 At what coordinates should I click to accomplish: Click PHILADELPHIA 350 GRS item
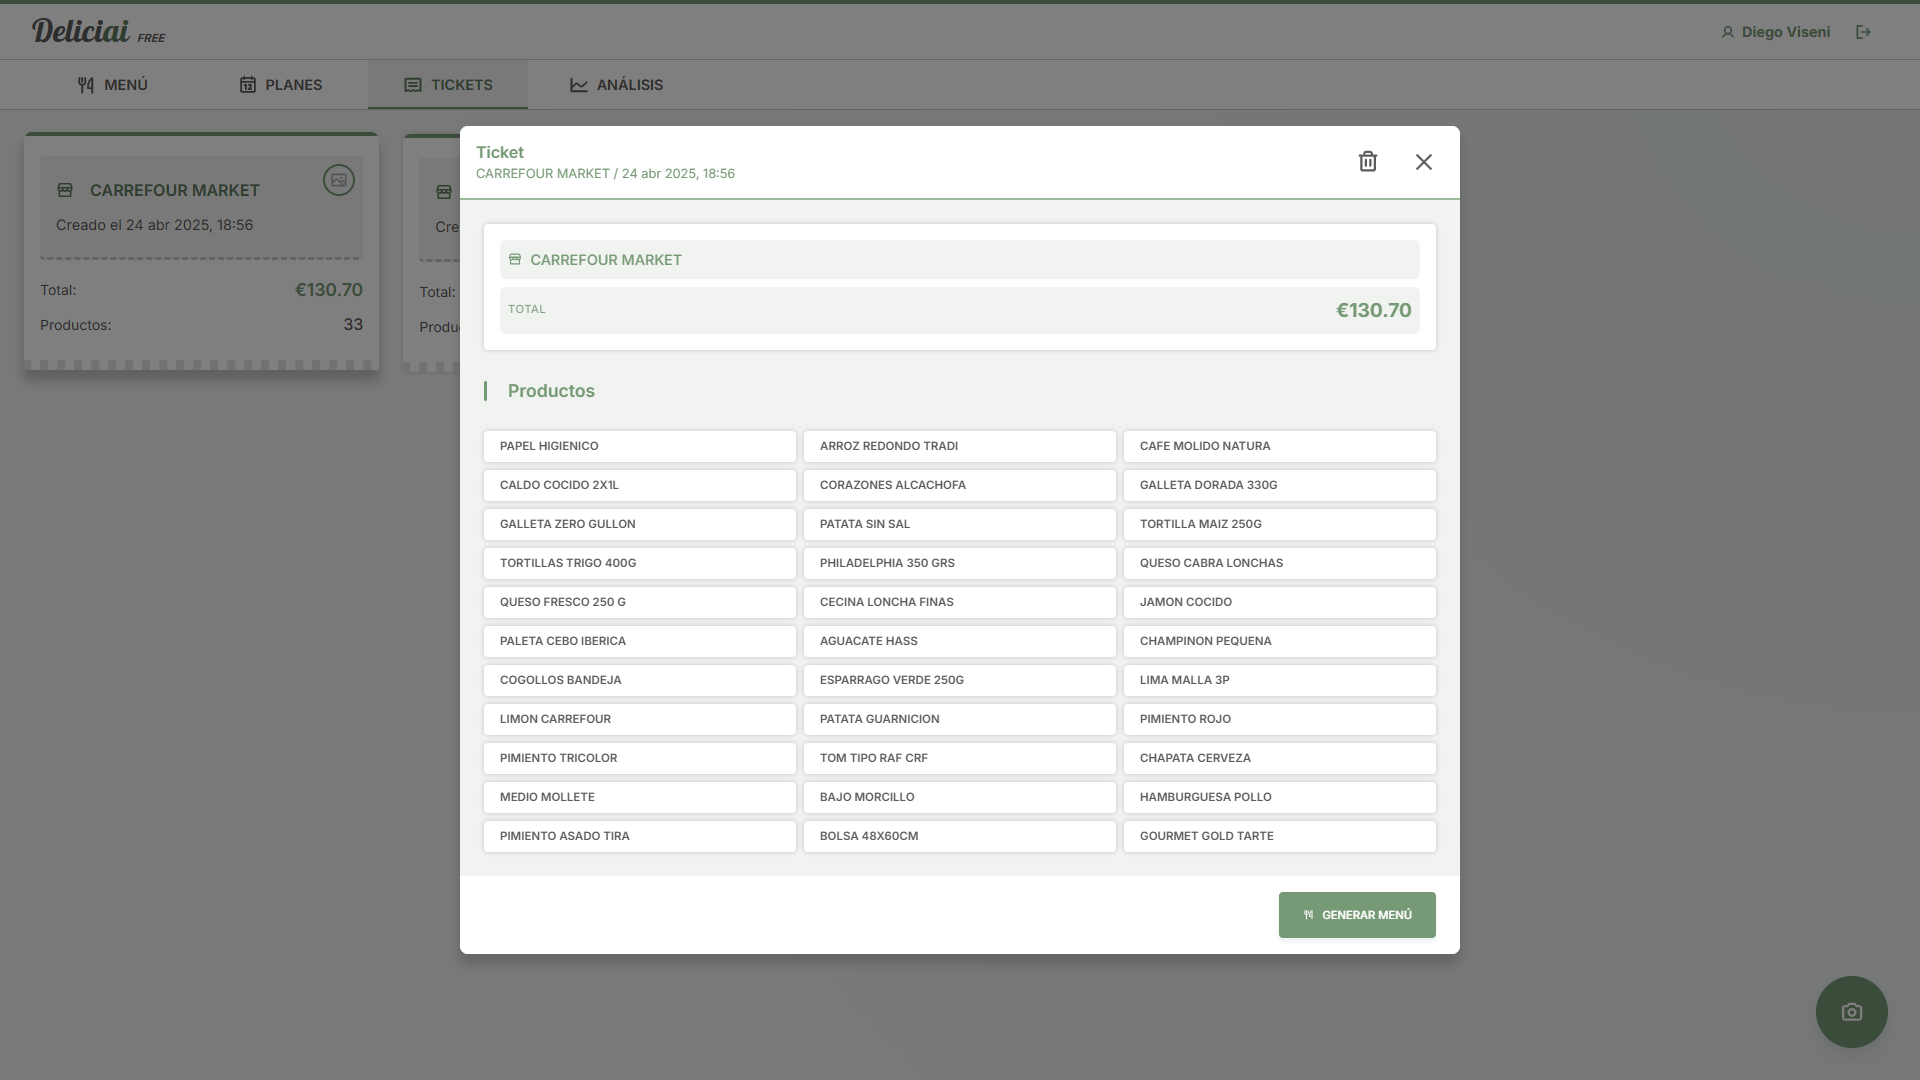click(x=959, y=563)
